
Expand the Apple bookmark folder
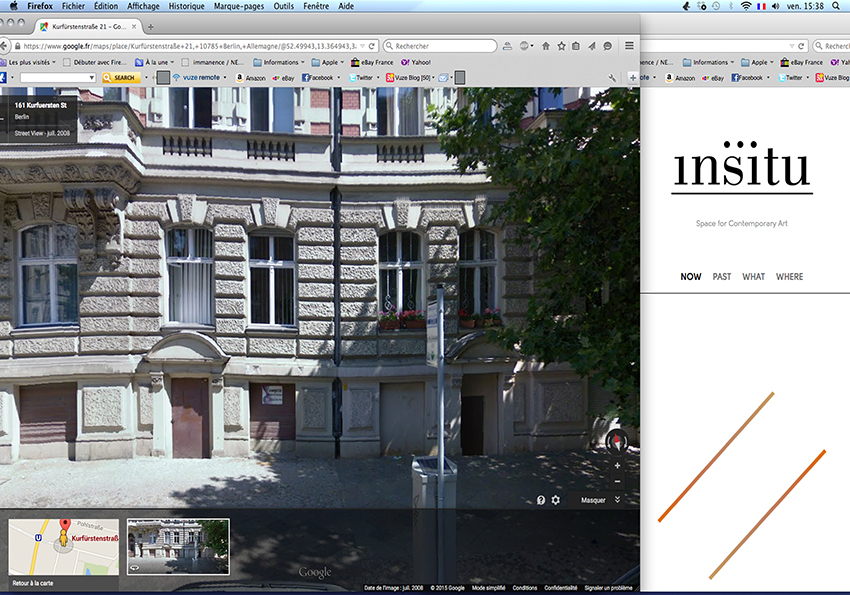click(x=327, y=62)
